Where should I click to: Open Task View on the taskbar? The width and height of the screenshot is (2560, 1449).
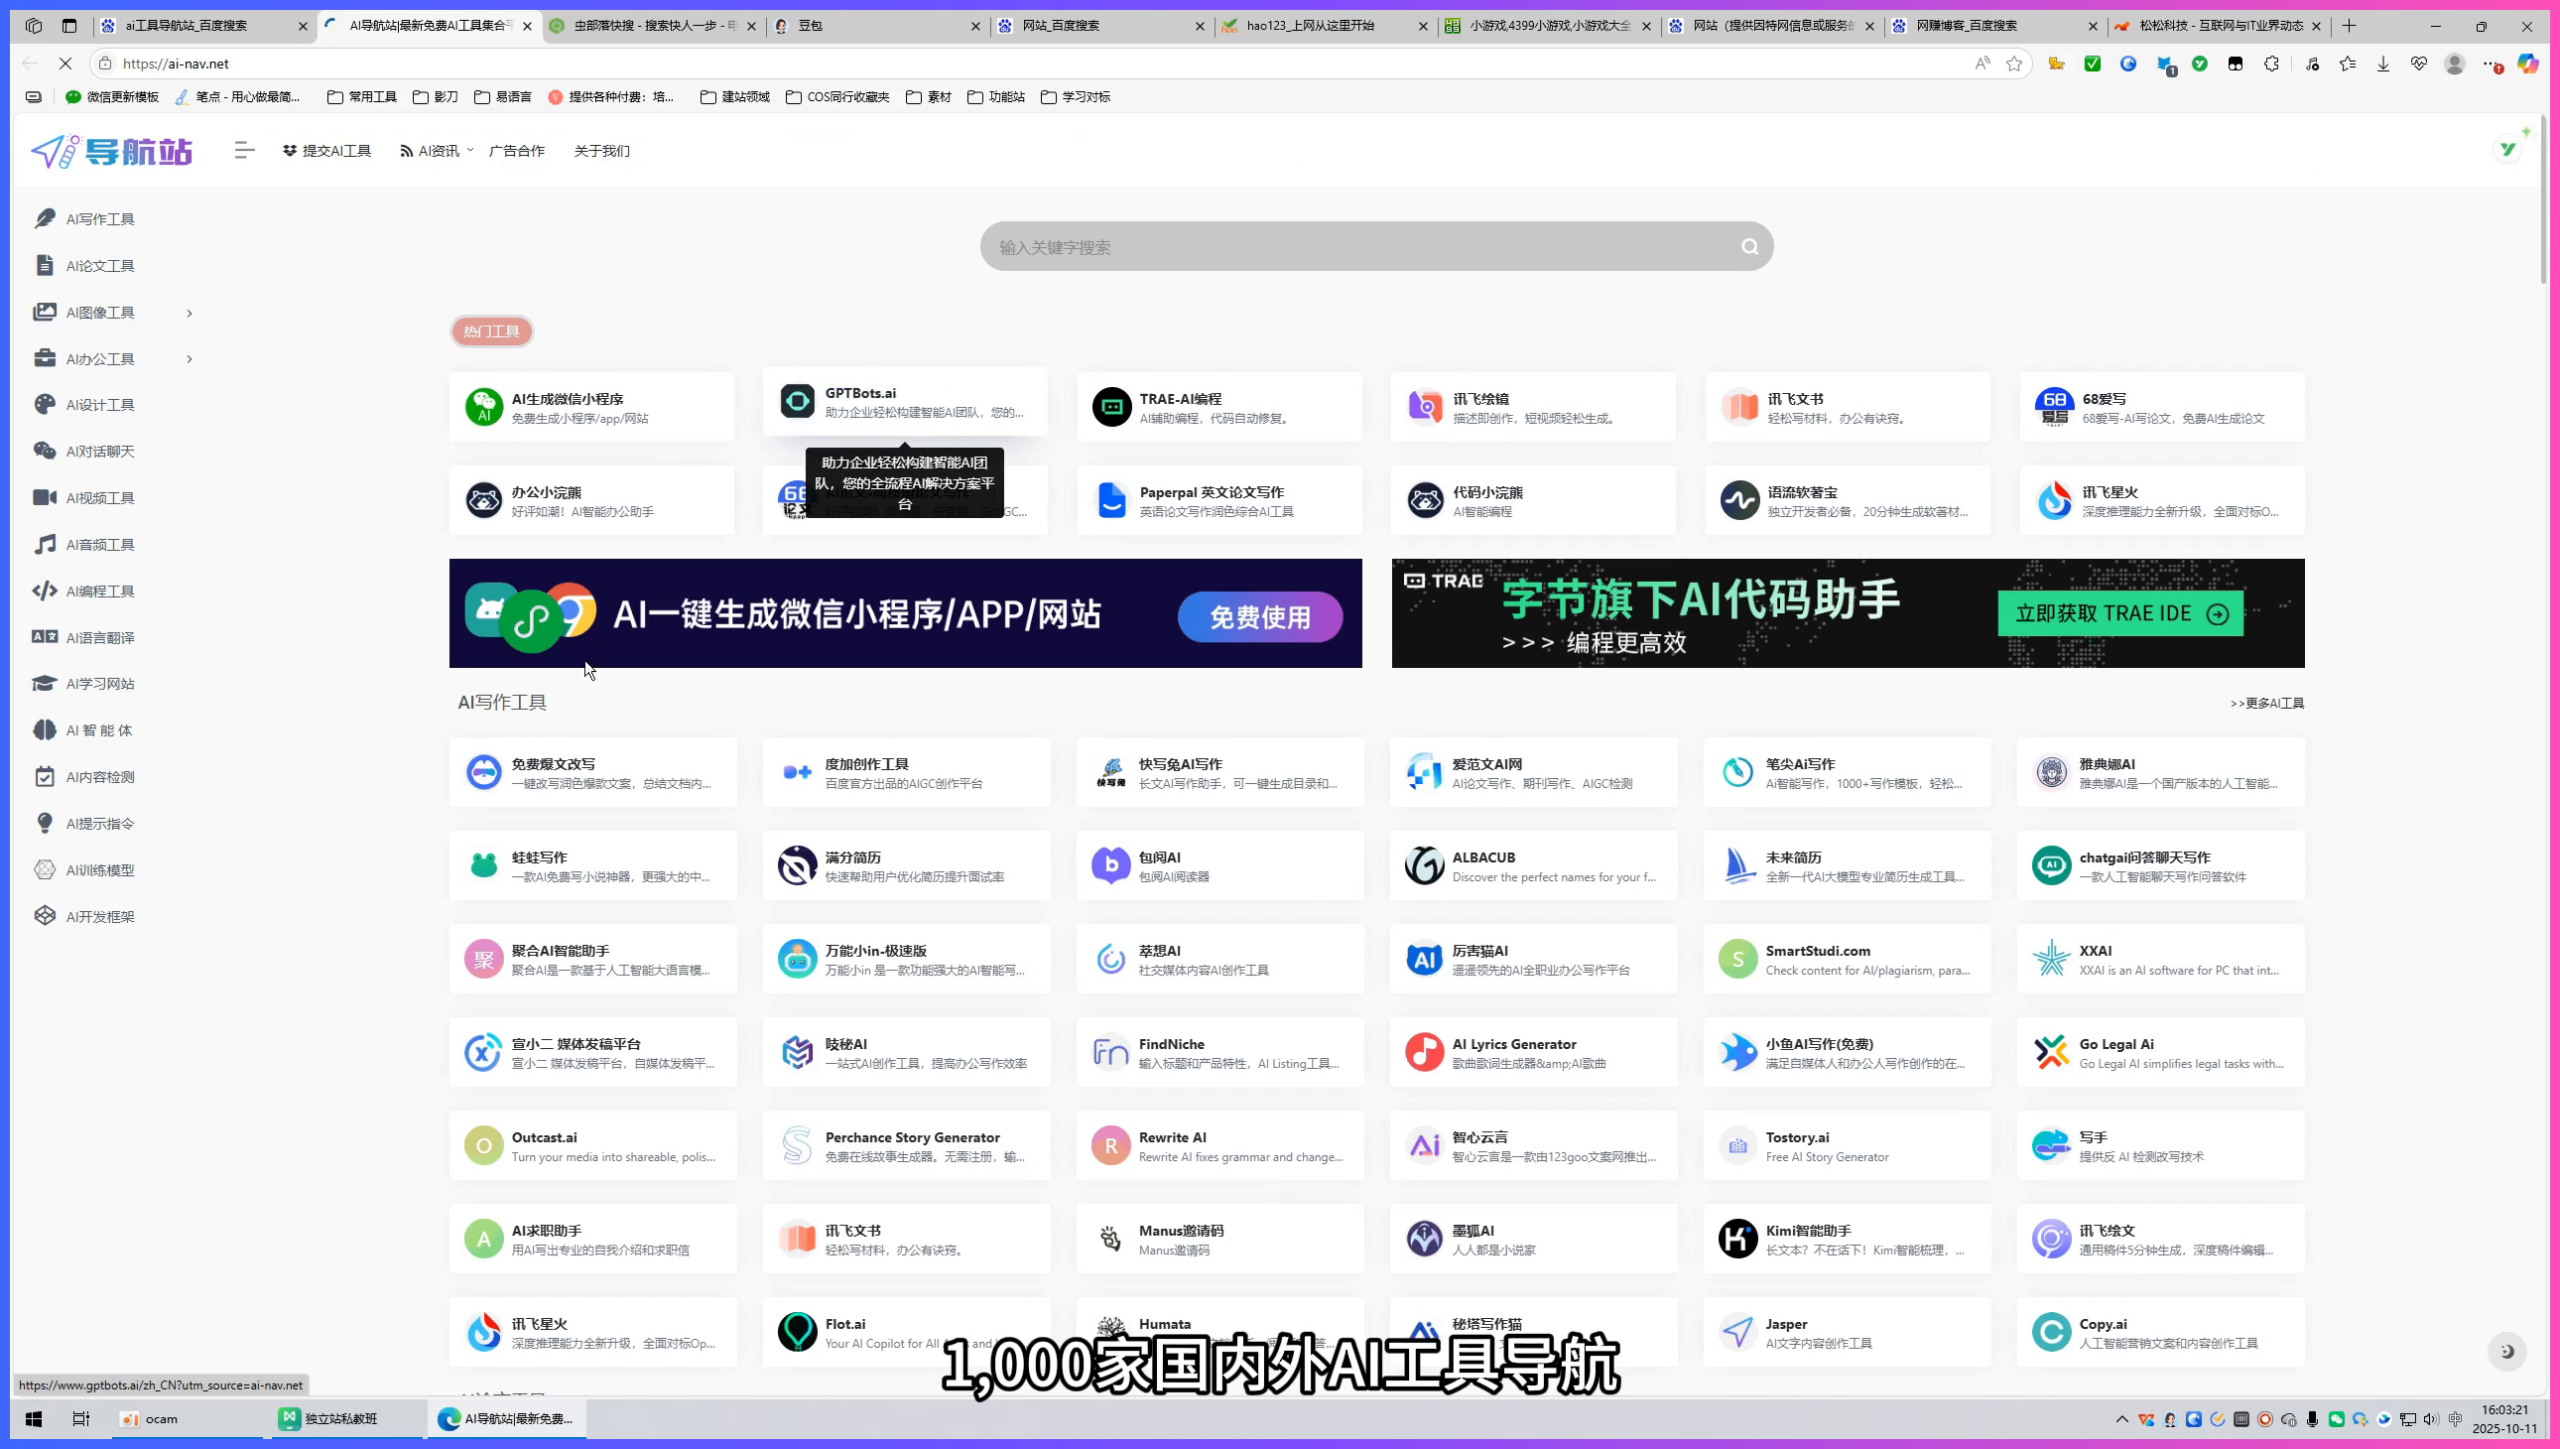81,1419
